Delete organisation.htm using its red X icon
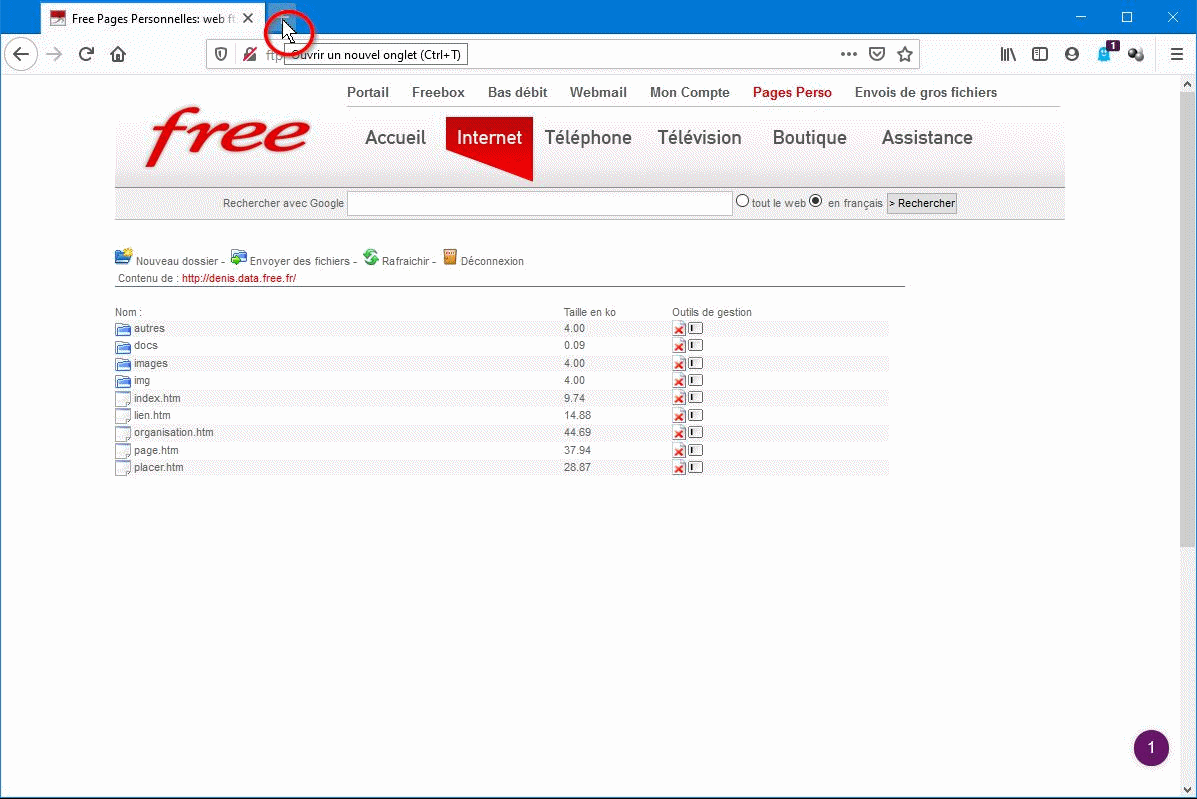 point(679,433)
